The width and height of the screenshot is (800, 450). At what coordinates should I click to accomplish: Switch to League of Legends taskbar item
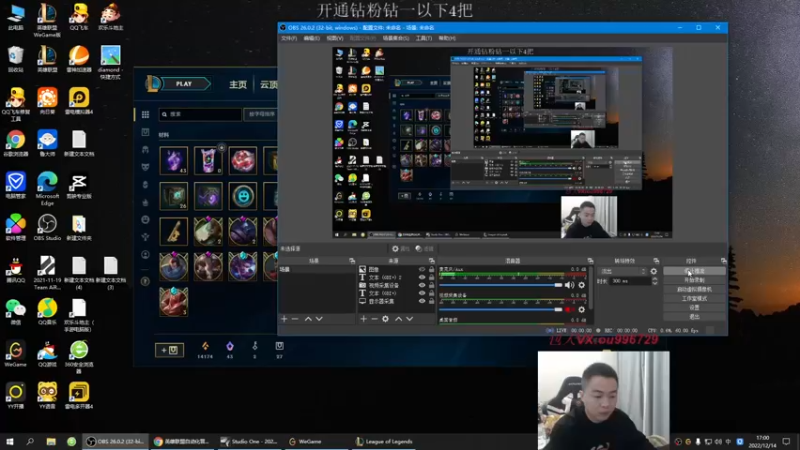[x=384, y=441]
